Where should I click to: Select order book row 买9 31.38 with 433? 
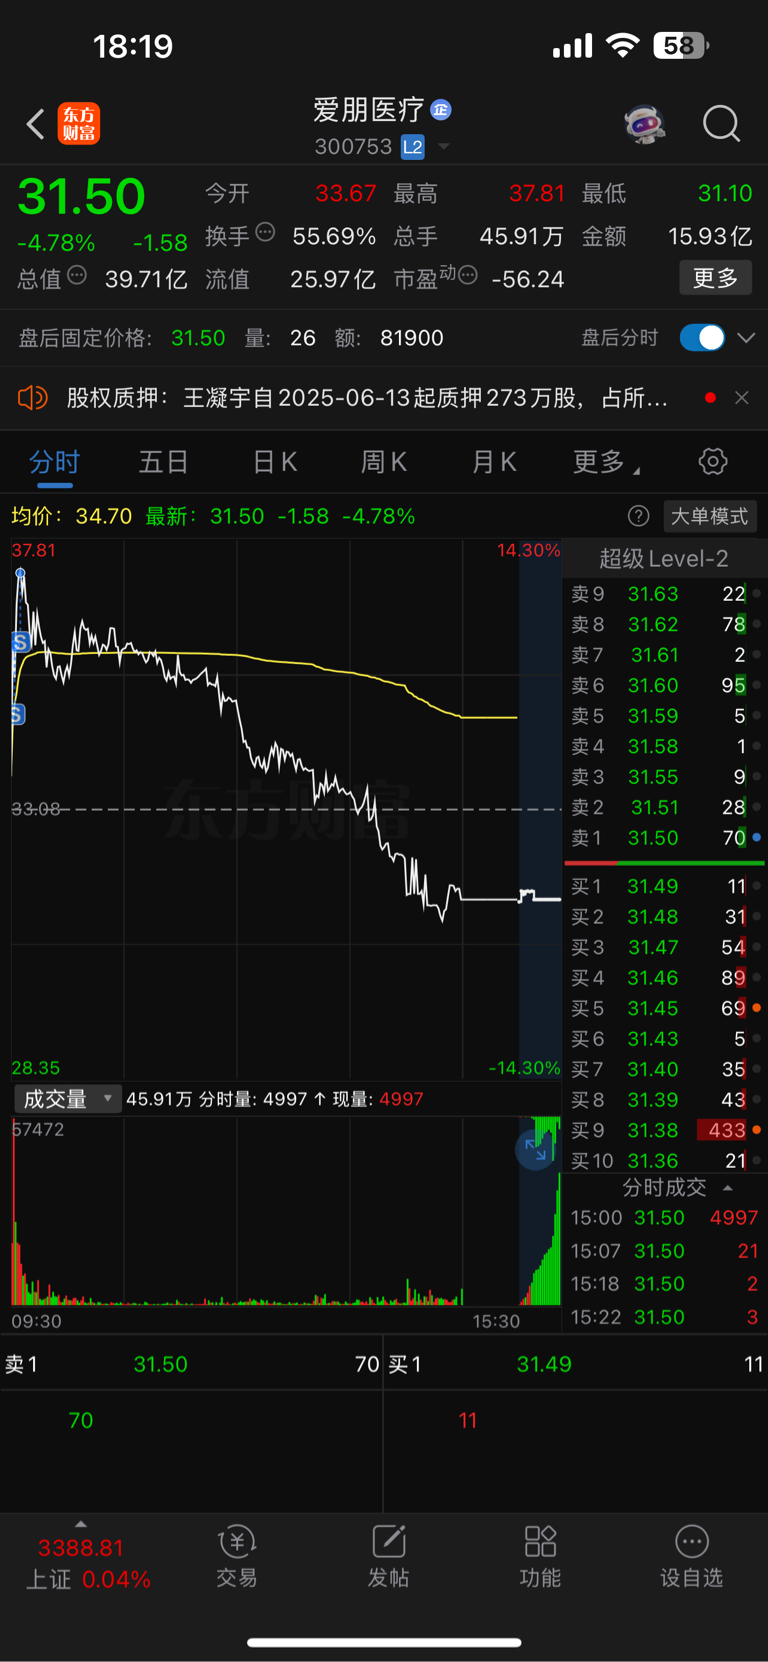664,1130
